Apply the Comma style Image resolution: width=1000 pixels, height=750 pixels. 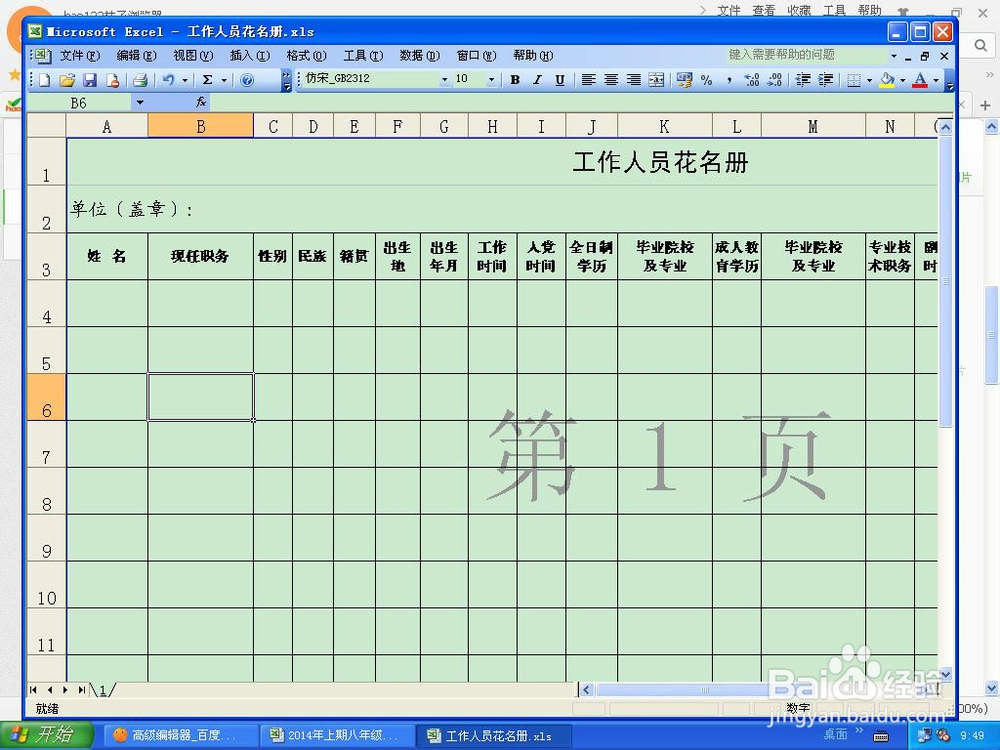coord(729,80)
